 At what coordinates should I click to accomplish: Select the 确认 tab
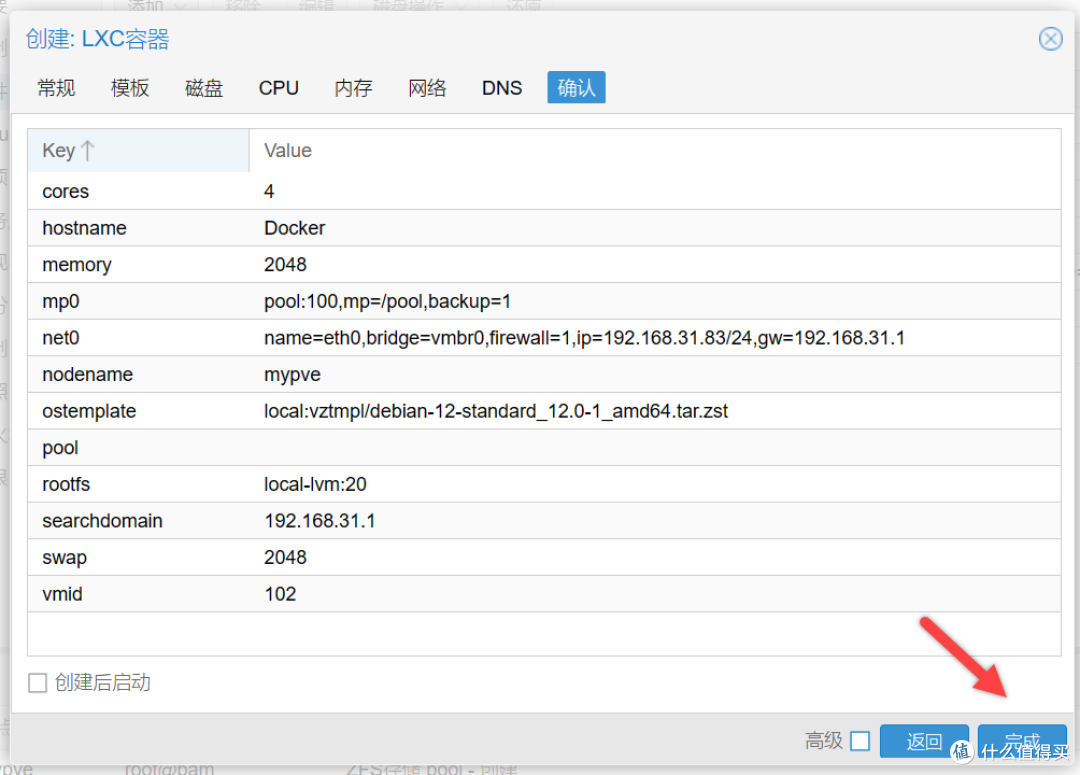pyautogui.click(x=576, y=88)
